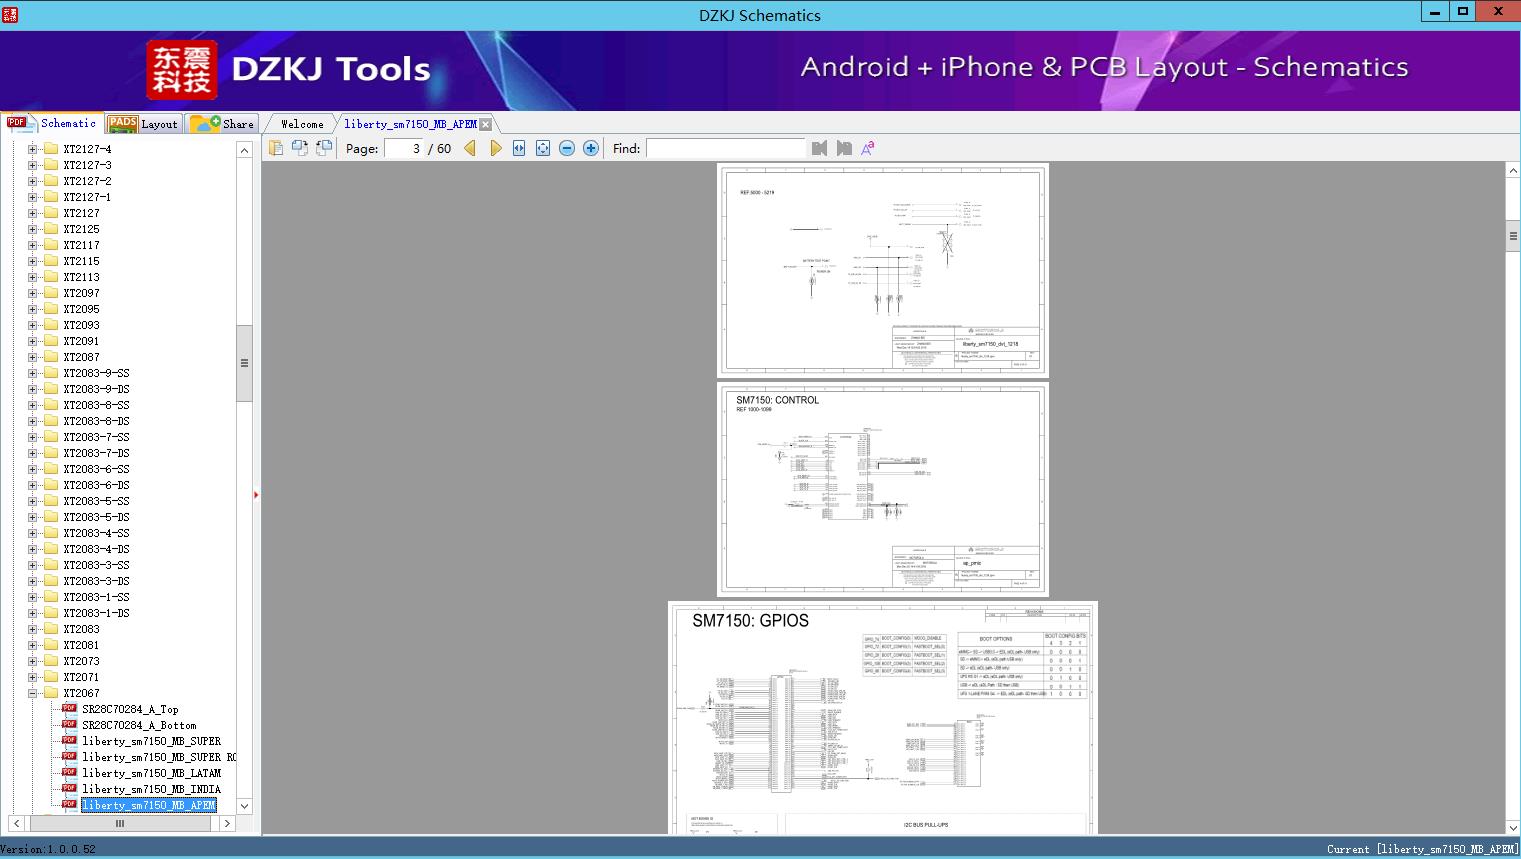Go to next page with right arrow
The image size is (1521, 859).
tap(495, 148)
